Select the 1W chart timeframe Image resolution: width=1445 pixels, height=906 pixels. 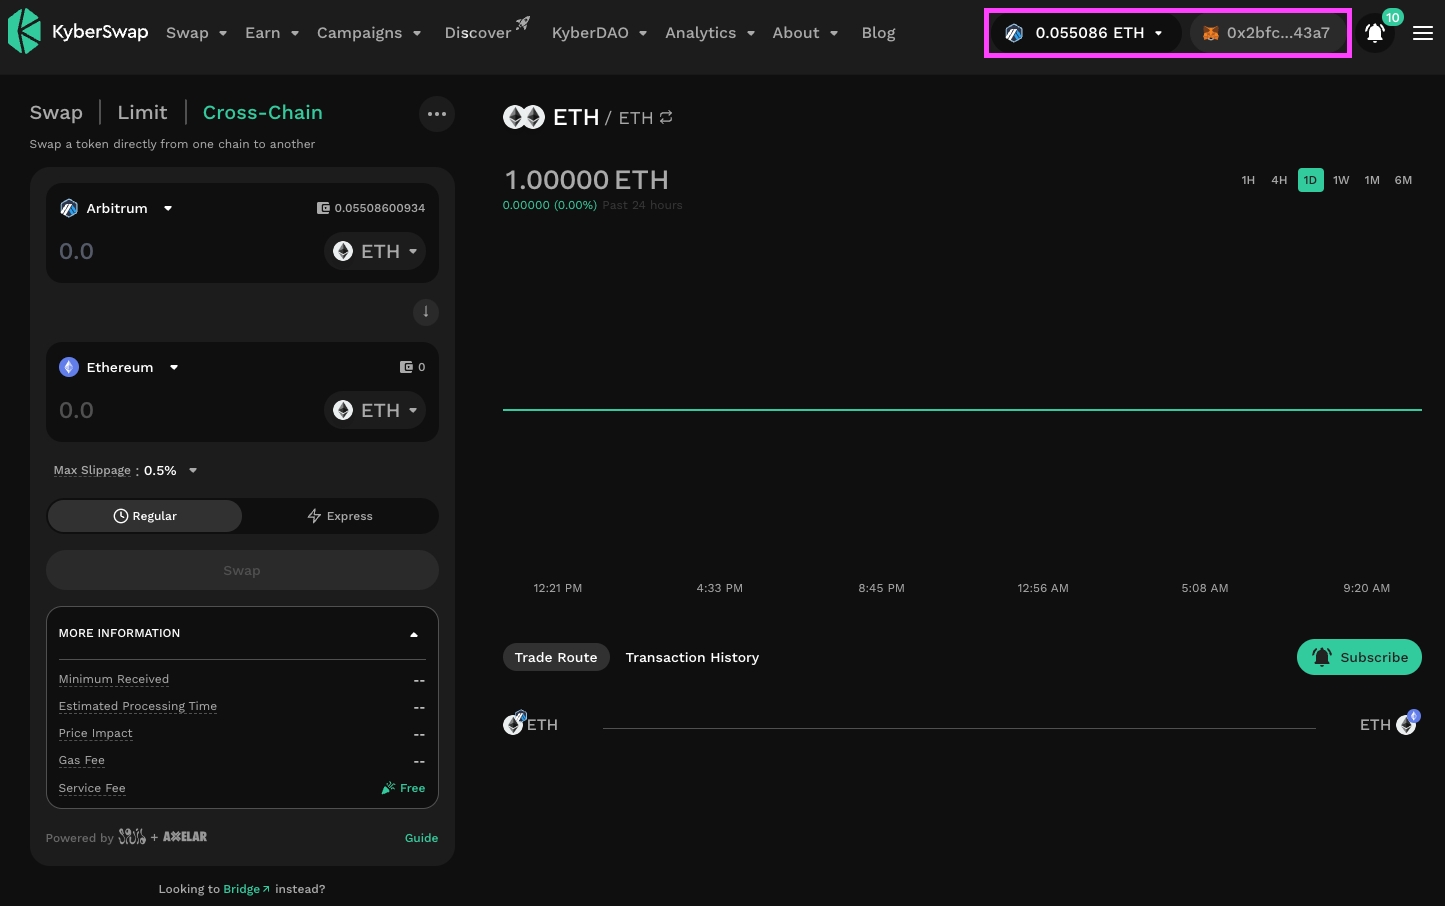coord(1341,180)
